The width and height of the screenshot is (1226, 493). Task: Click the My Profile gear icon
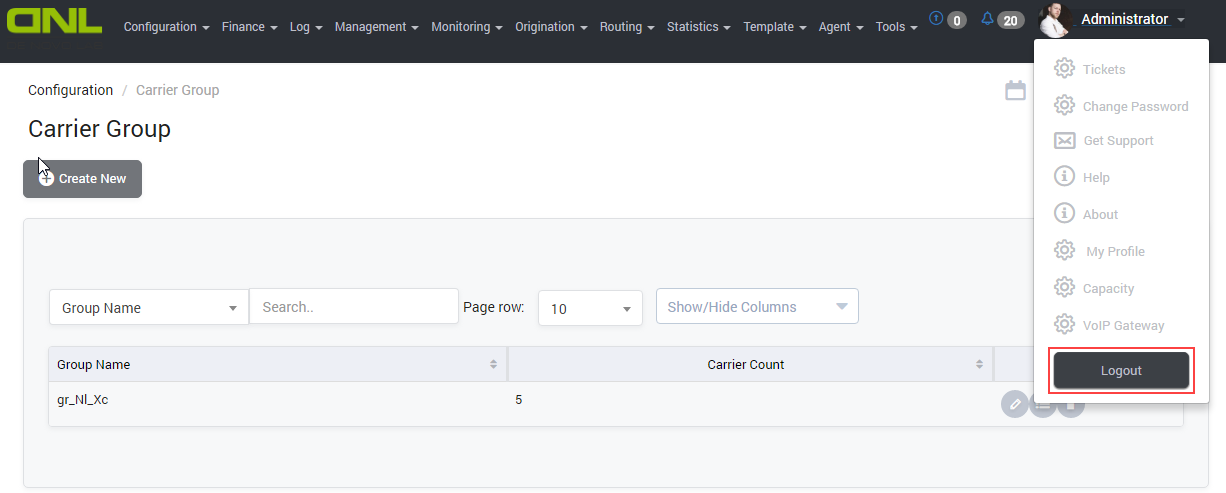(x=1064, y=251)
